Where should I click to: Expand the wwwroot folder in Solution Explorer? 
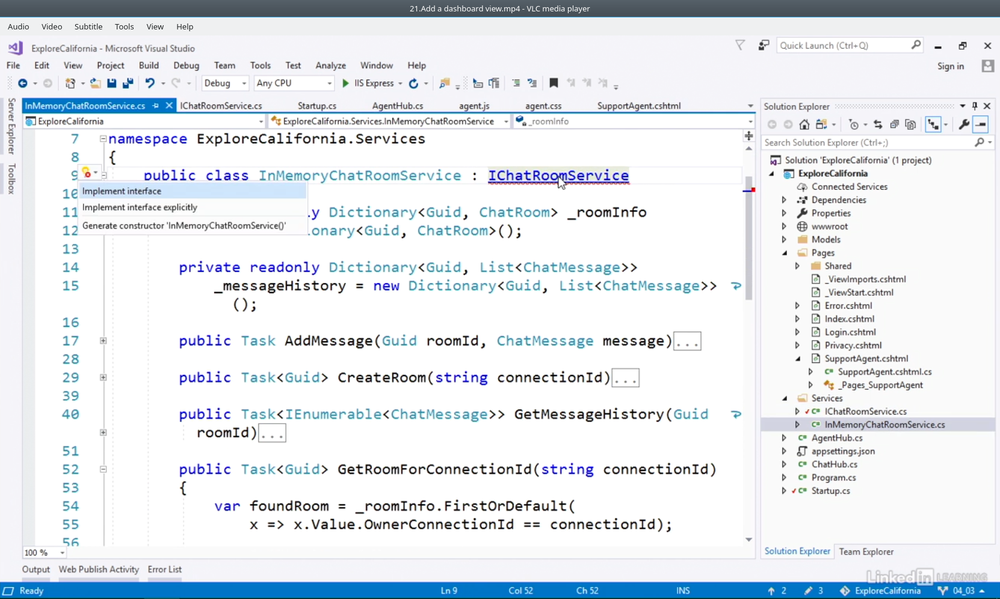coord(784,226)
